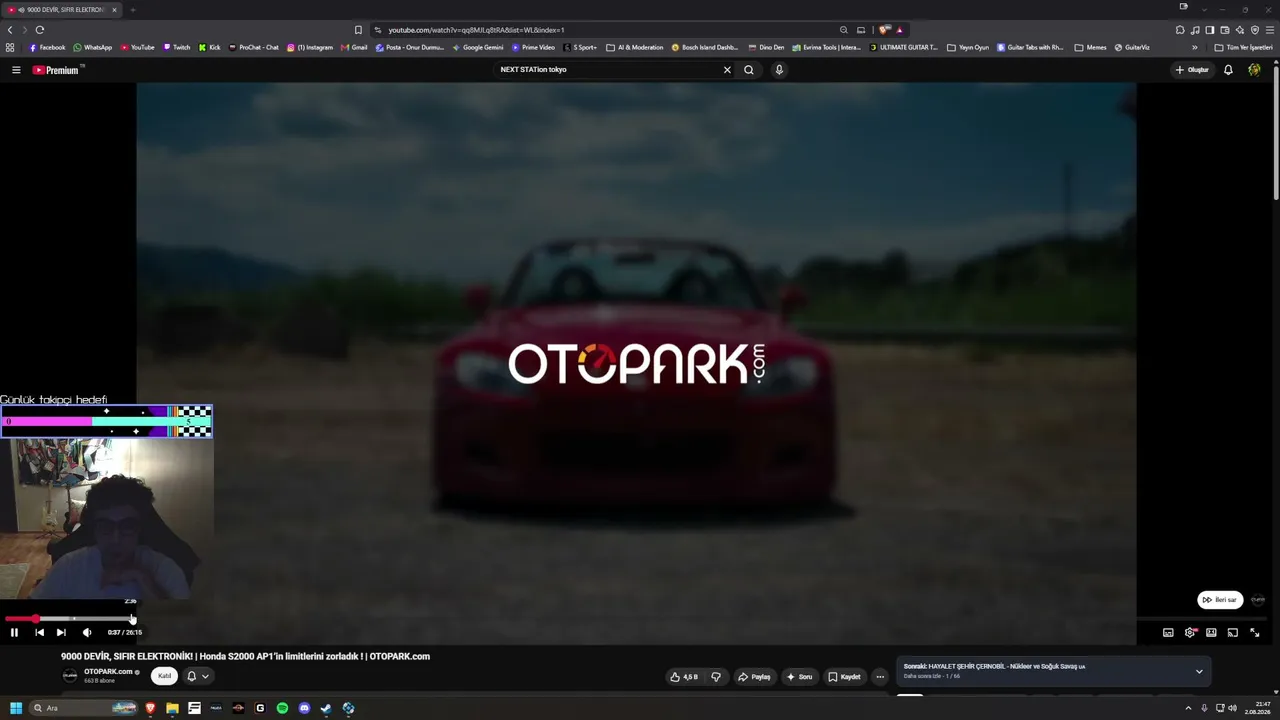The image size is (1280, 720).
Task: Clear the search box text
Action: [x=727, y=70]
